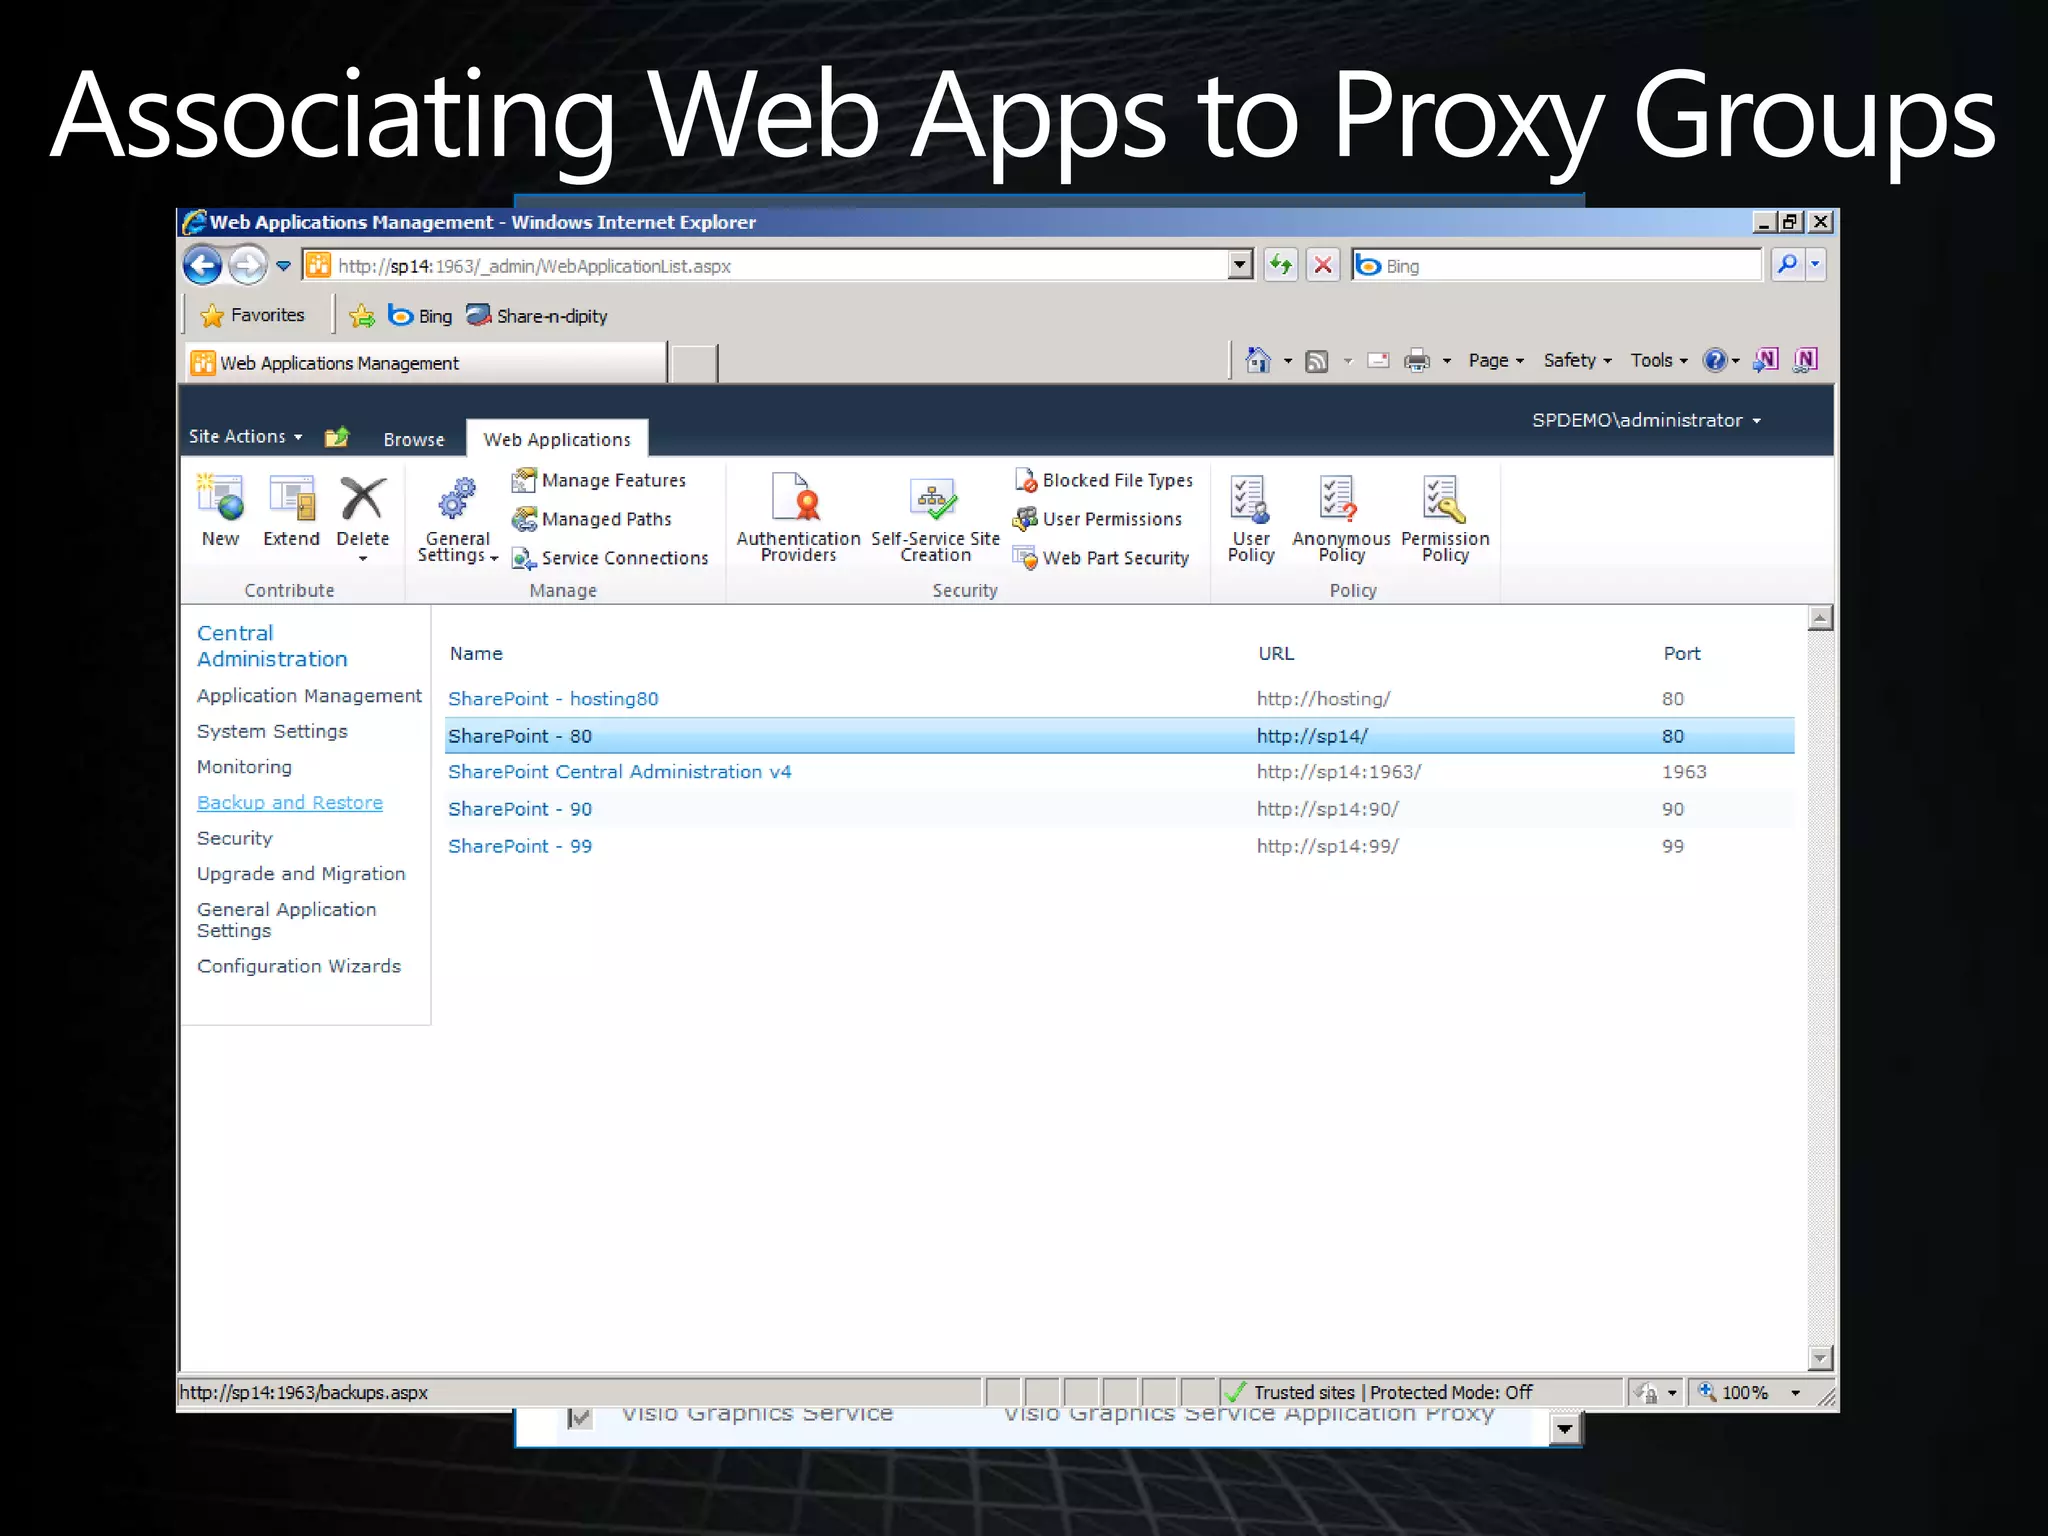Click the Add to Favorites Bar icon
2048x1536 pixels.
(362, 316)
